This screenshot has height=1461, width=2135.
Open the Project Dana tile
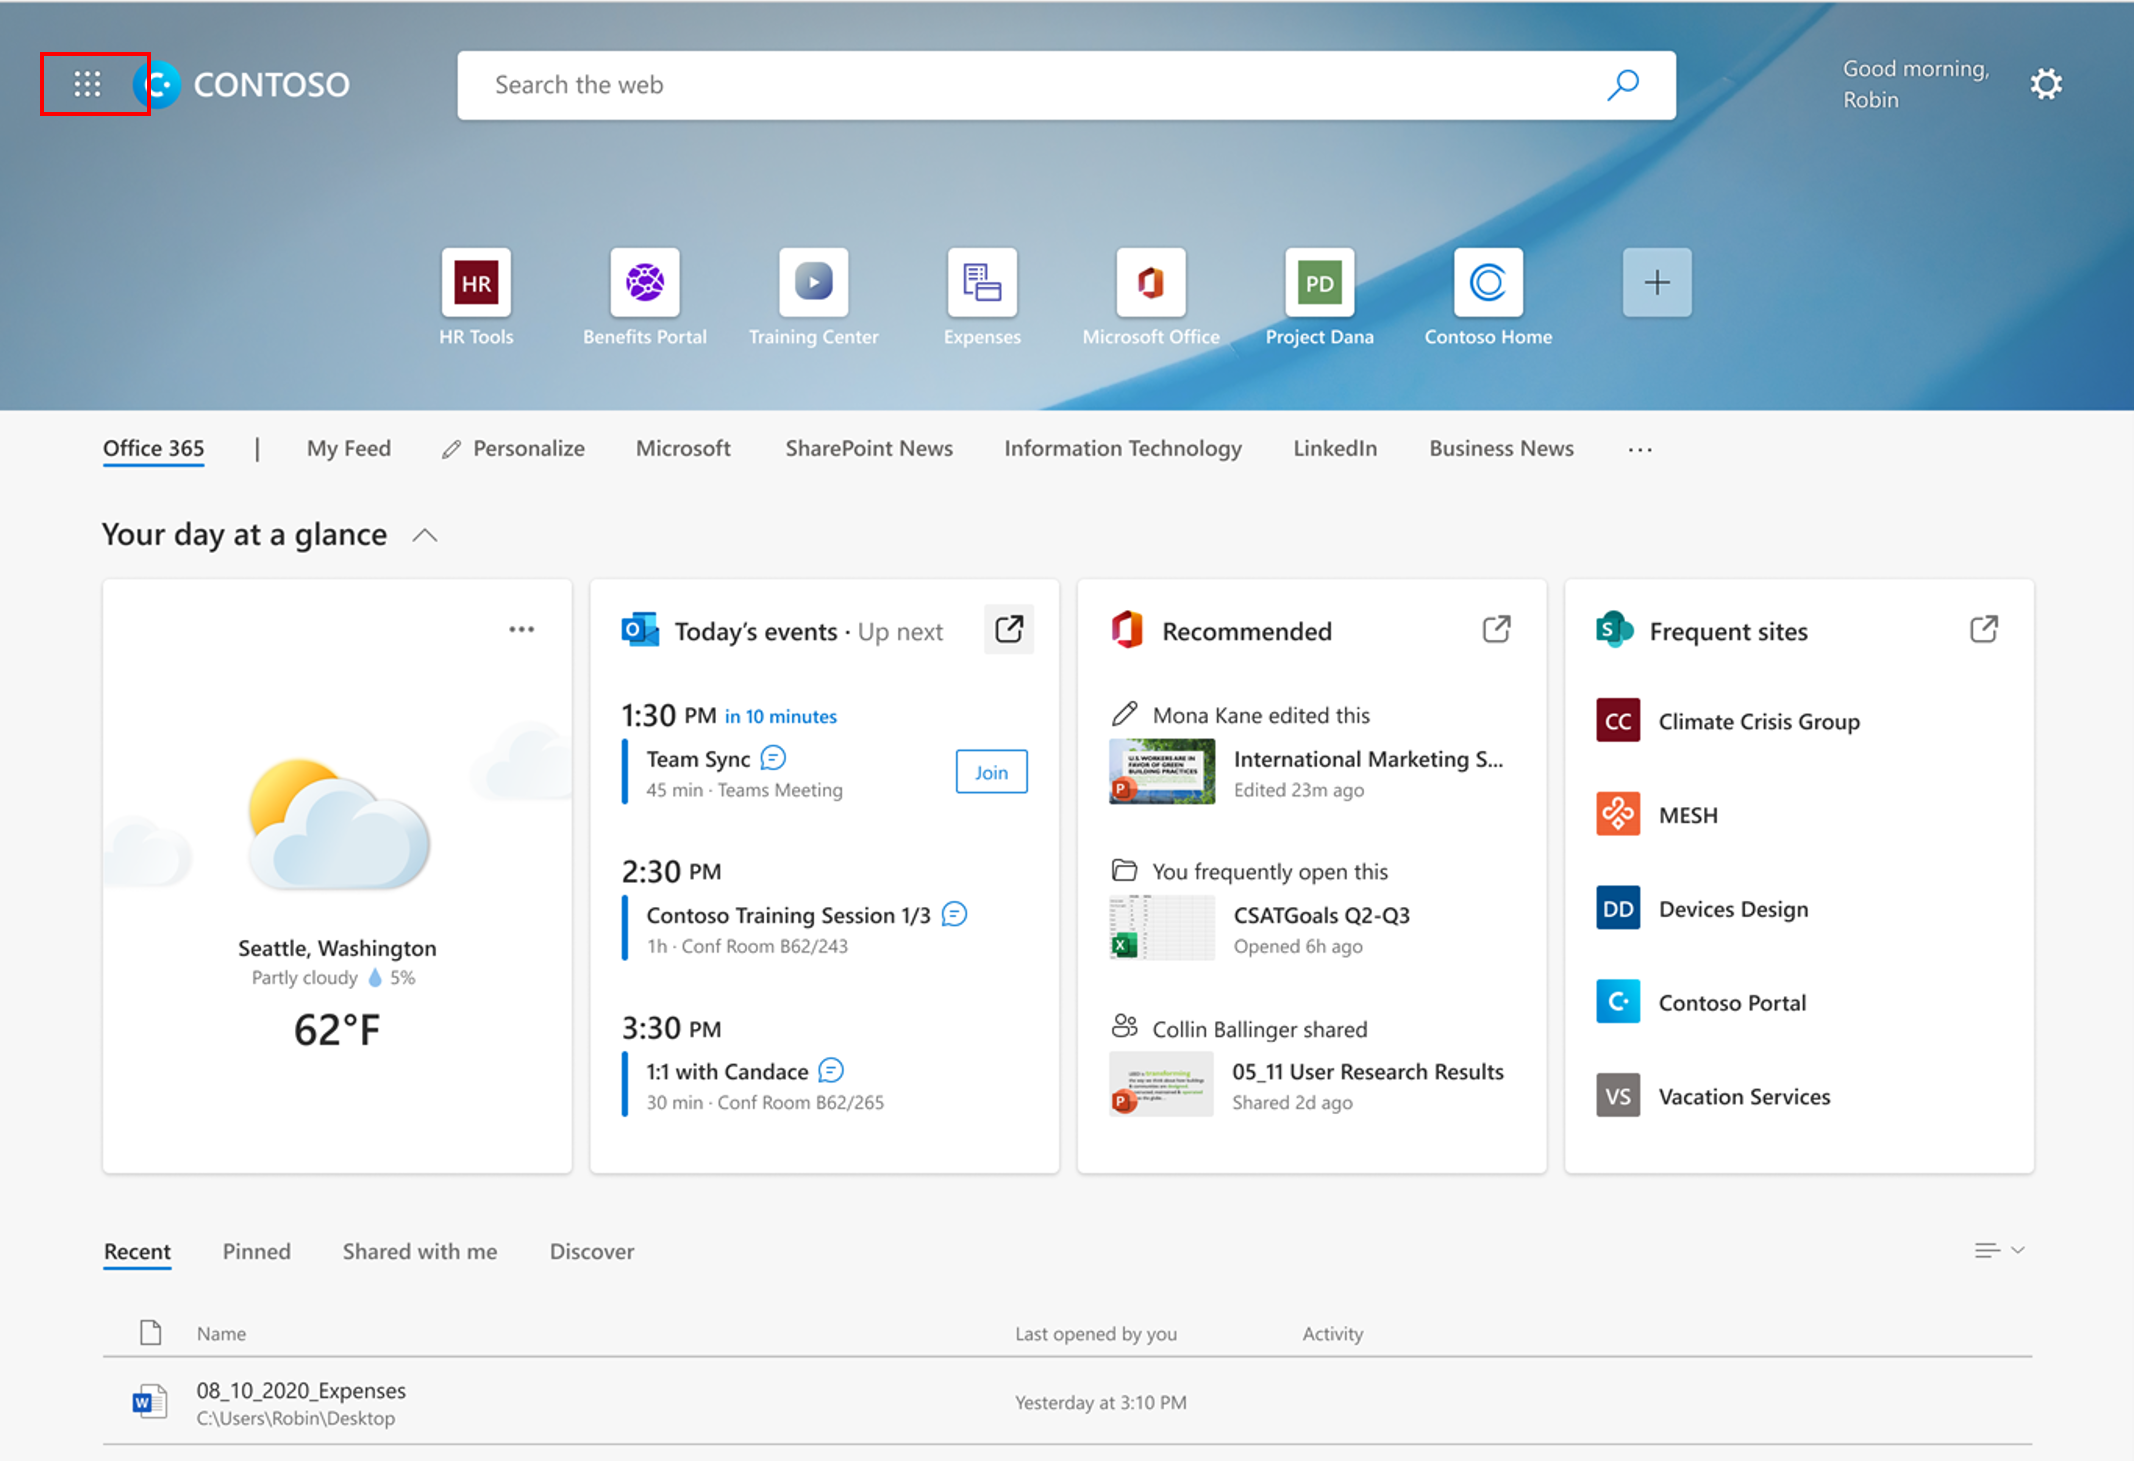(x=1319, y=283)
